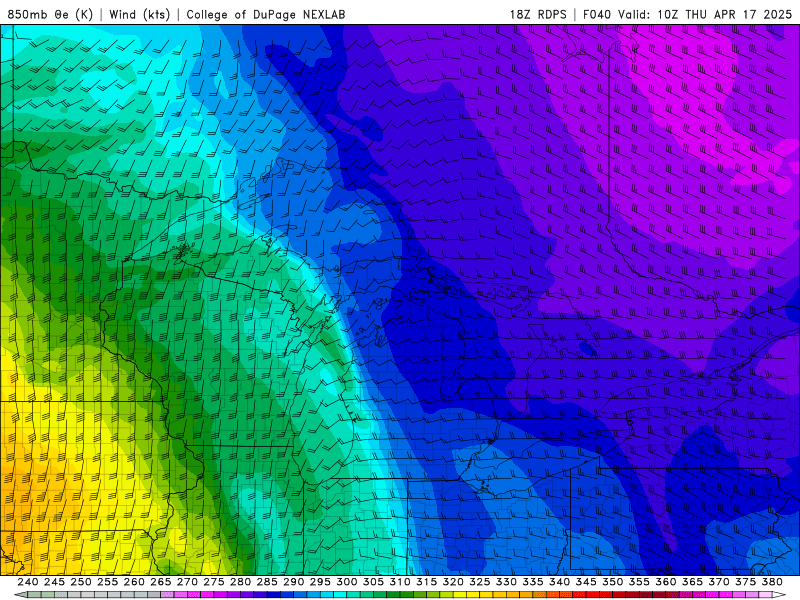Select the 280 value on the color scale

pos(240,582)
